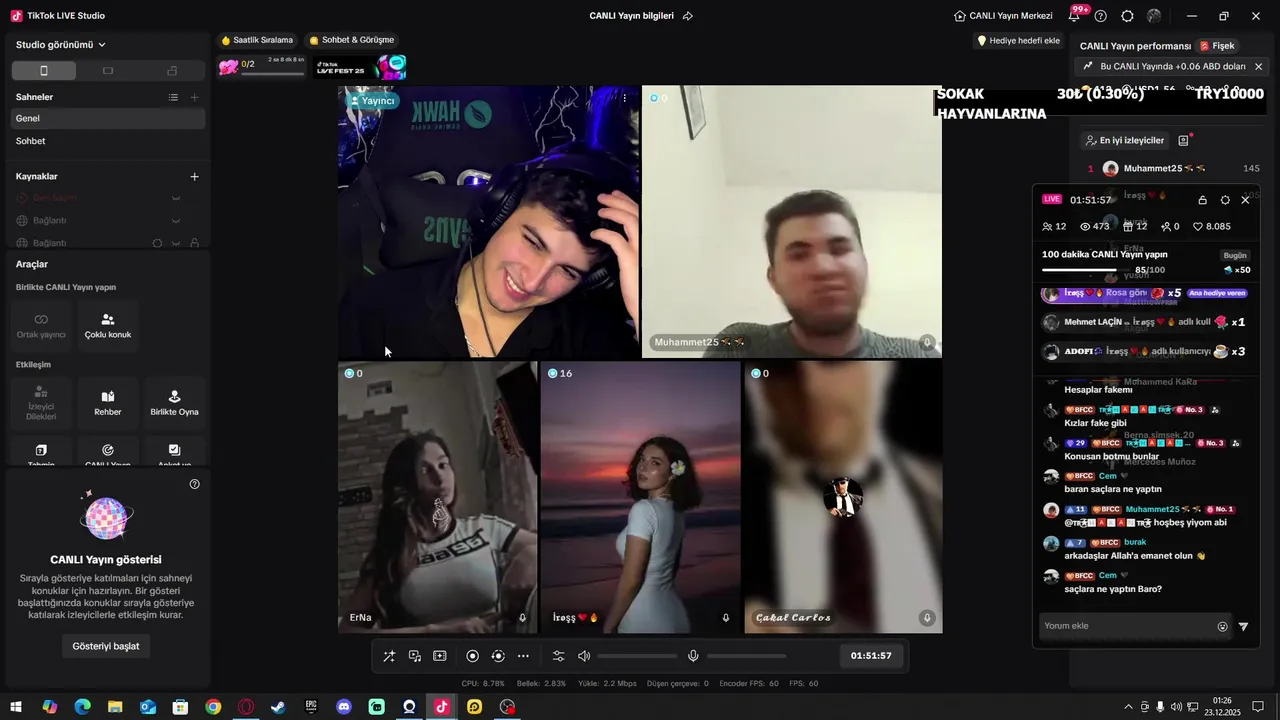Open notifications bell with 99+ badge

pos(1074,16)
